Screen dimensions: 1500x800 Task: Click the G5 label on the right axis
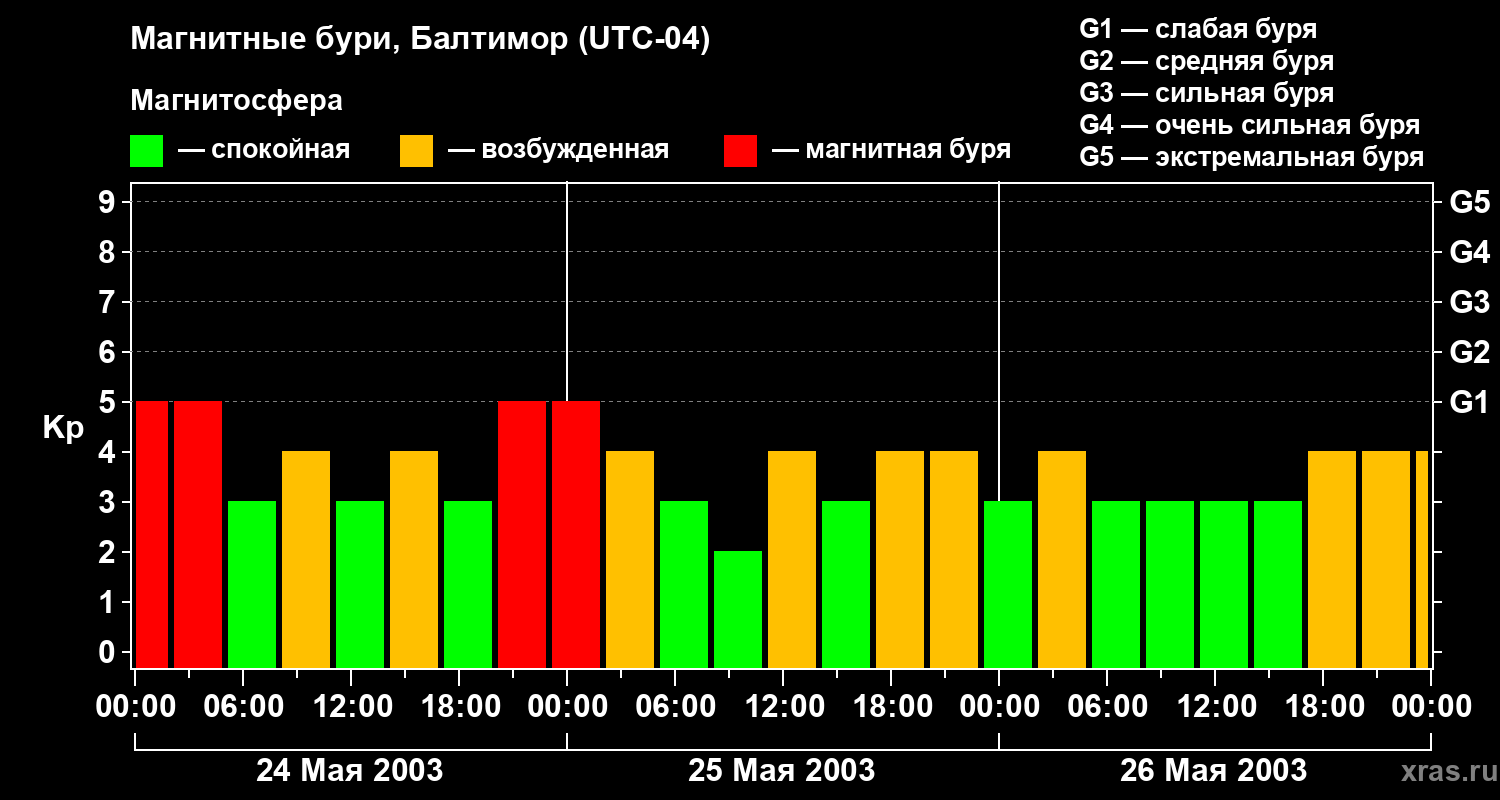point(1469,203)
